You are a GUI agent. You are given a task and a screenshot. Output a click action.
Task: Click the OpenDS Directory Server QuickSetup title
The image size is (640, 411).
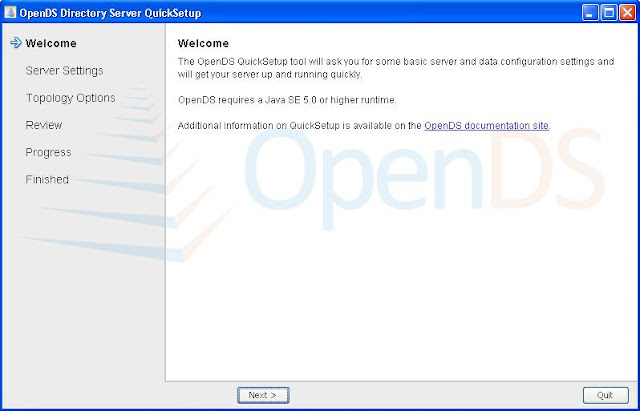tap(110, 13)
